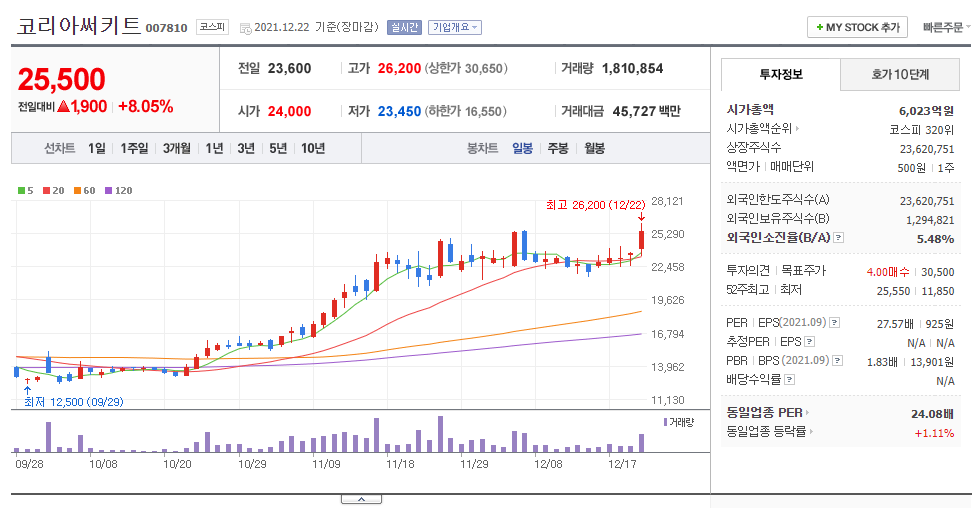Click the 11/09 date axis label

326,464
